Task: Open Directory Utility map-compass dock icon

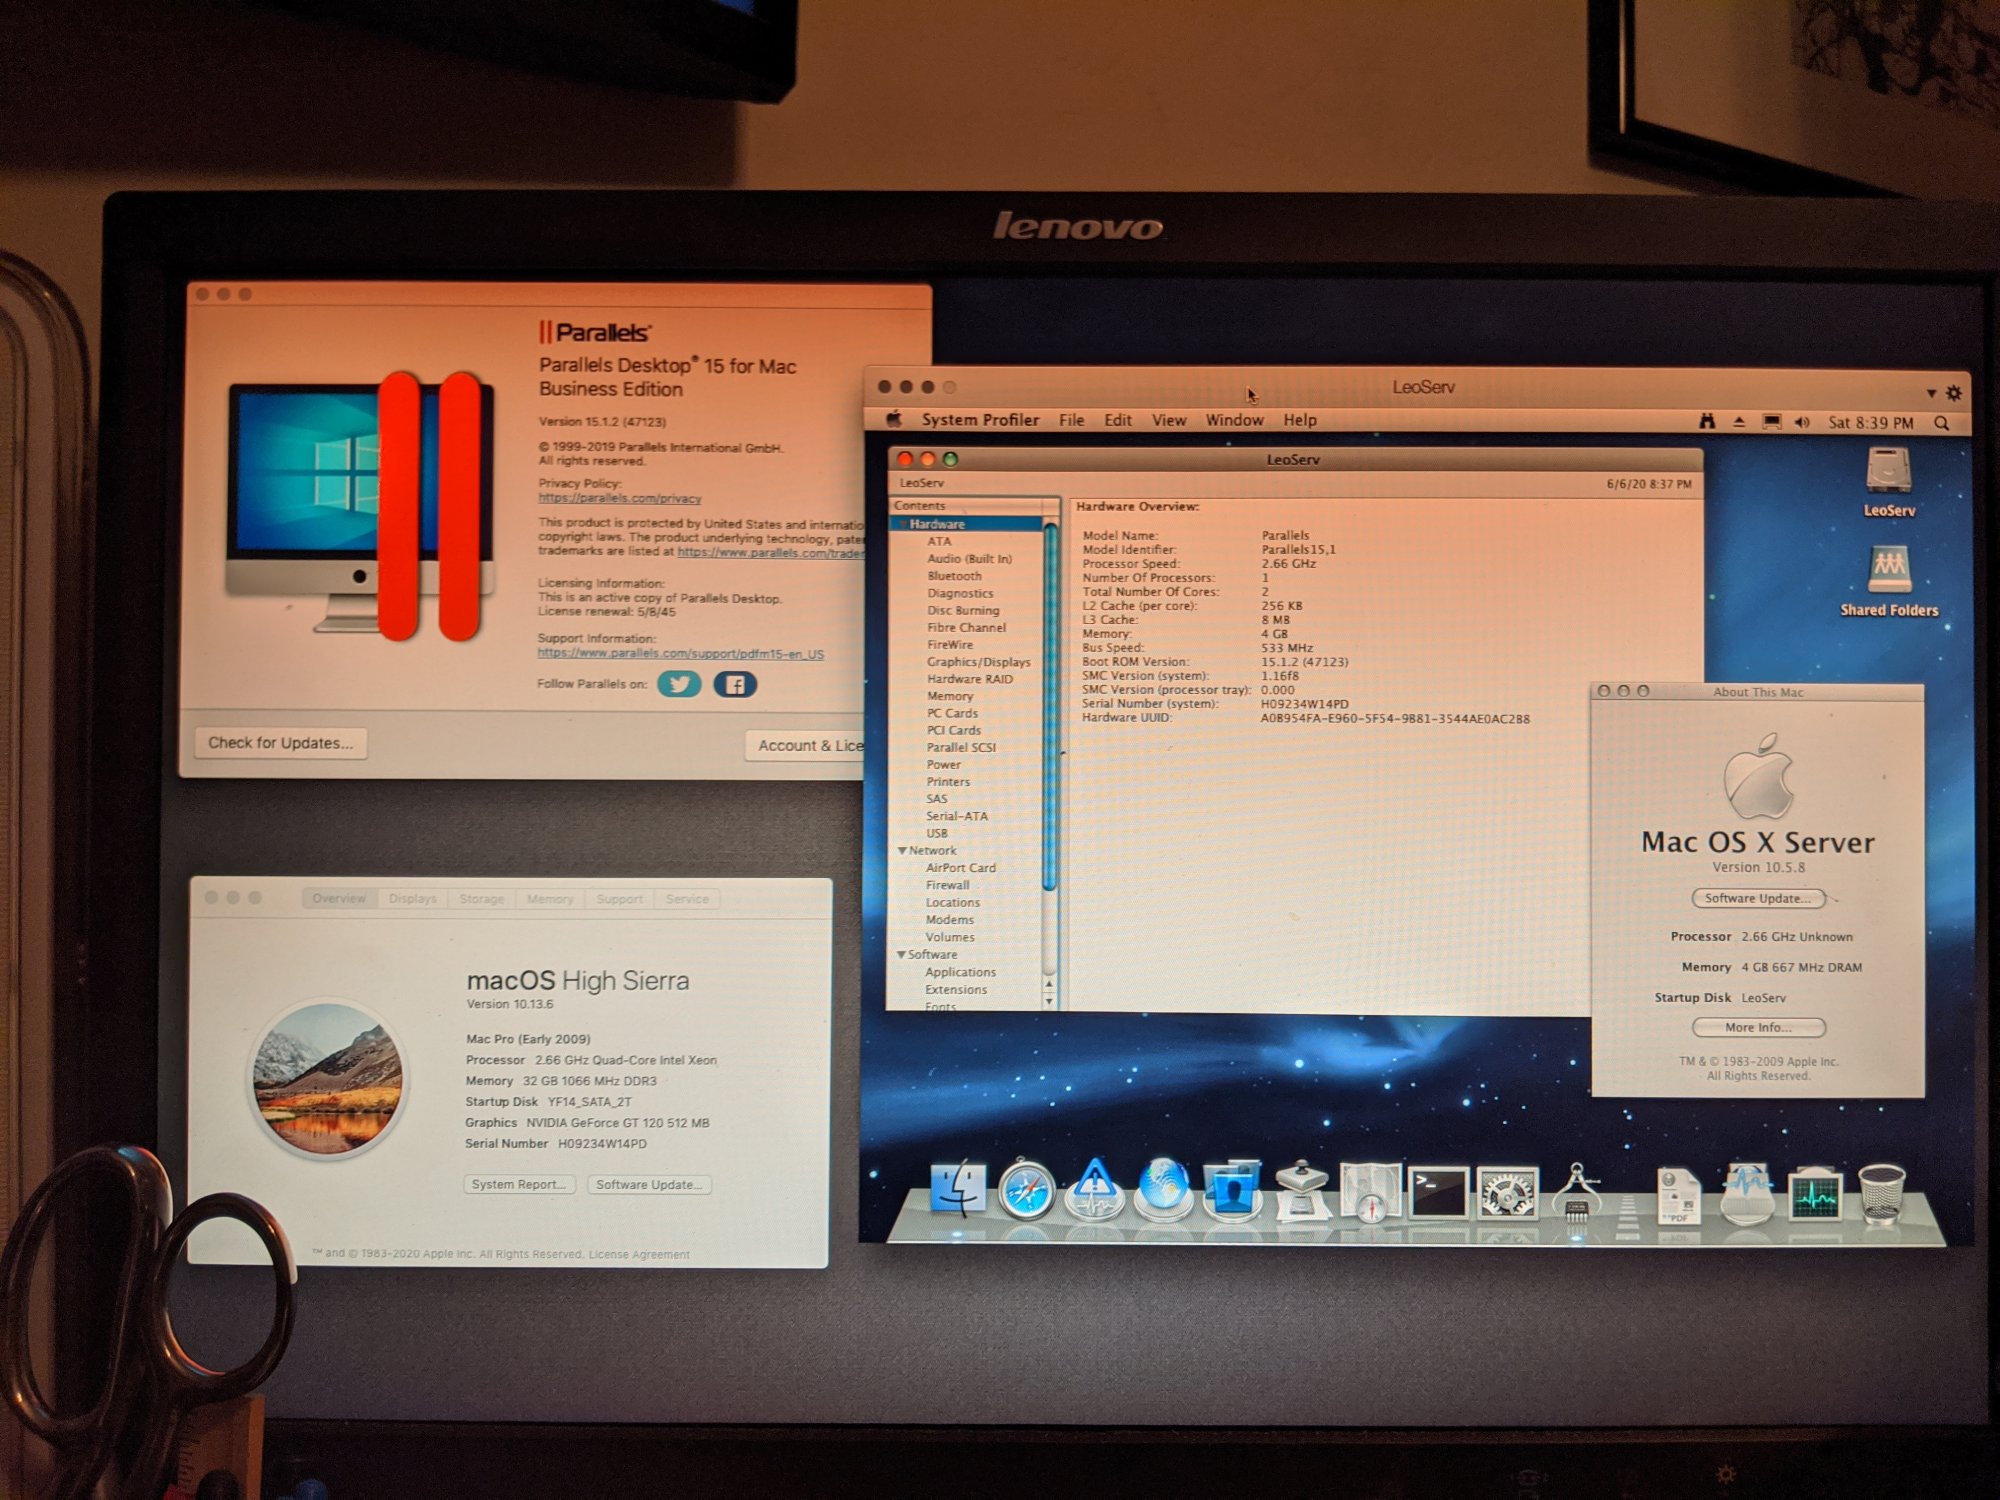Action: point(1370,1192)
